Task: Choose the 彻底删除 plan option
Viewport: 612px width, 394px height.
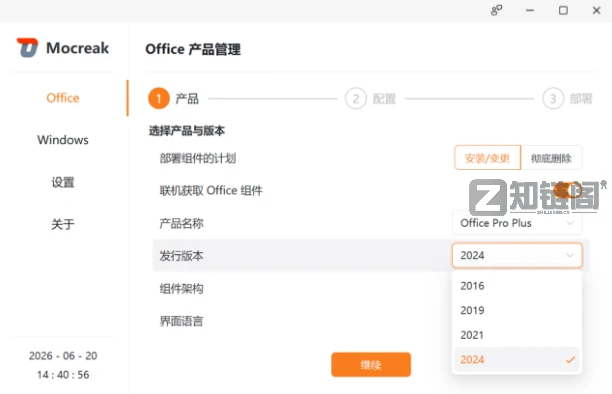Action: pyautogui.click(x=551, y=158)
